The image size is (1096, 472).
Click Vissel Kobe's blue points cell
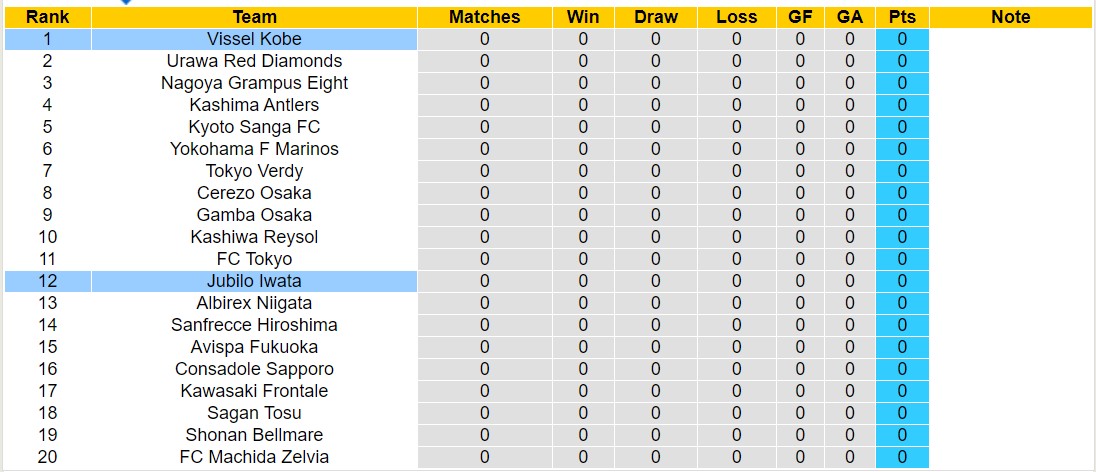[902, 39]
